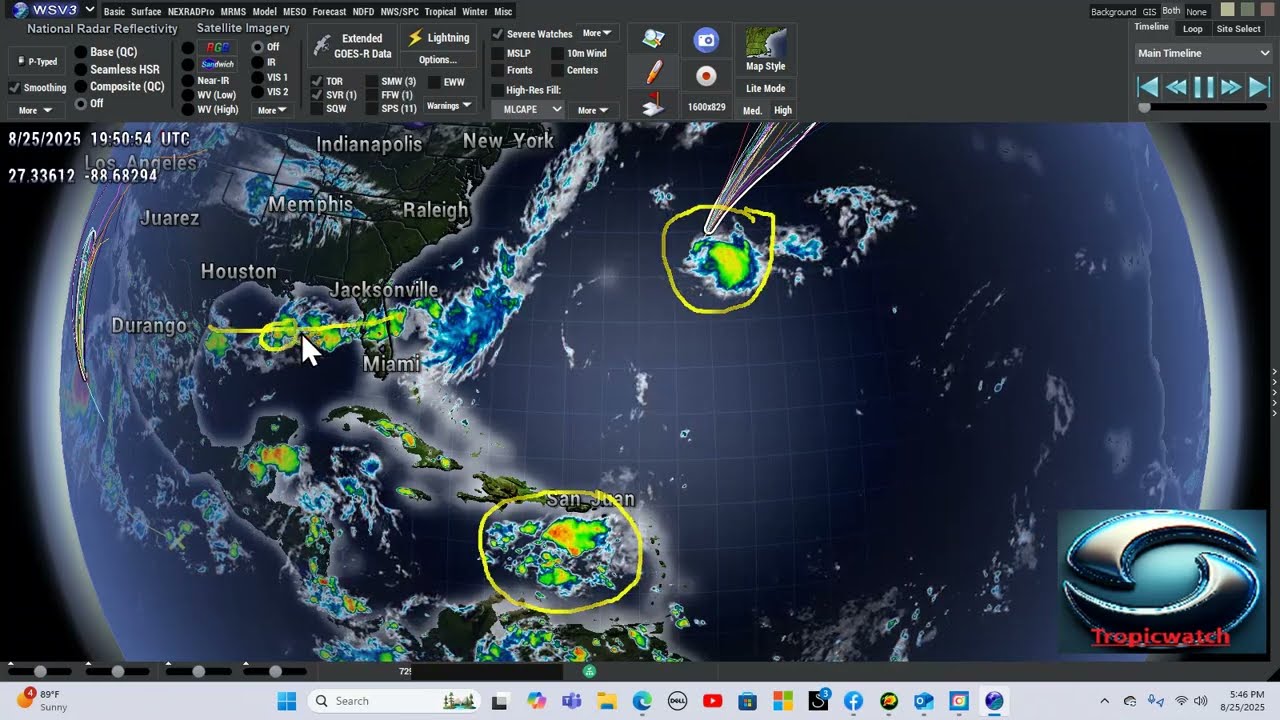Enable the 10m Wind checkbox

coord(557,53)
